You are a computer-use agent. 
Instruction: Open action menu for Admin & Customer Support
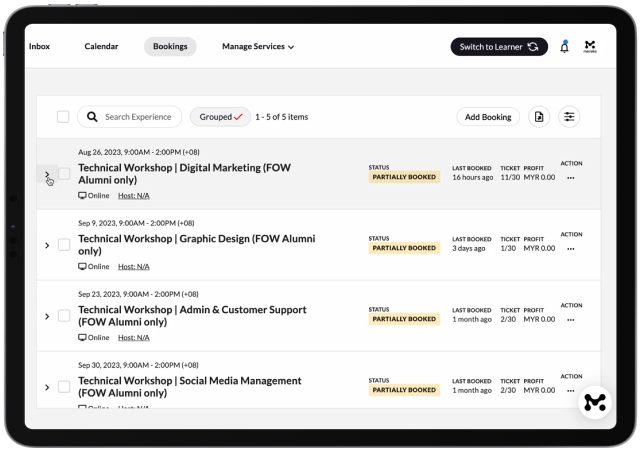571,320
